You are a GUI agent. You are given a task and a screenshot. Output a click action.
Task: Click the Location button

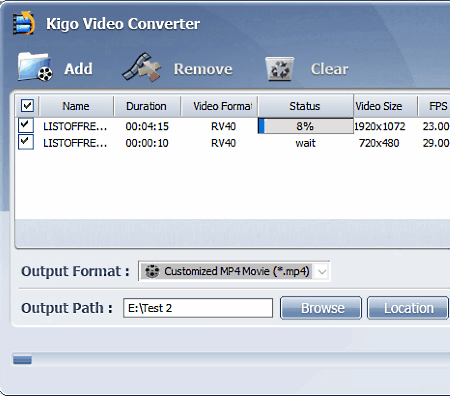pos(408,308)
